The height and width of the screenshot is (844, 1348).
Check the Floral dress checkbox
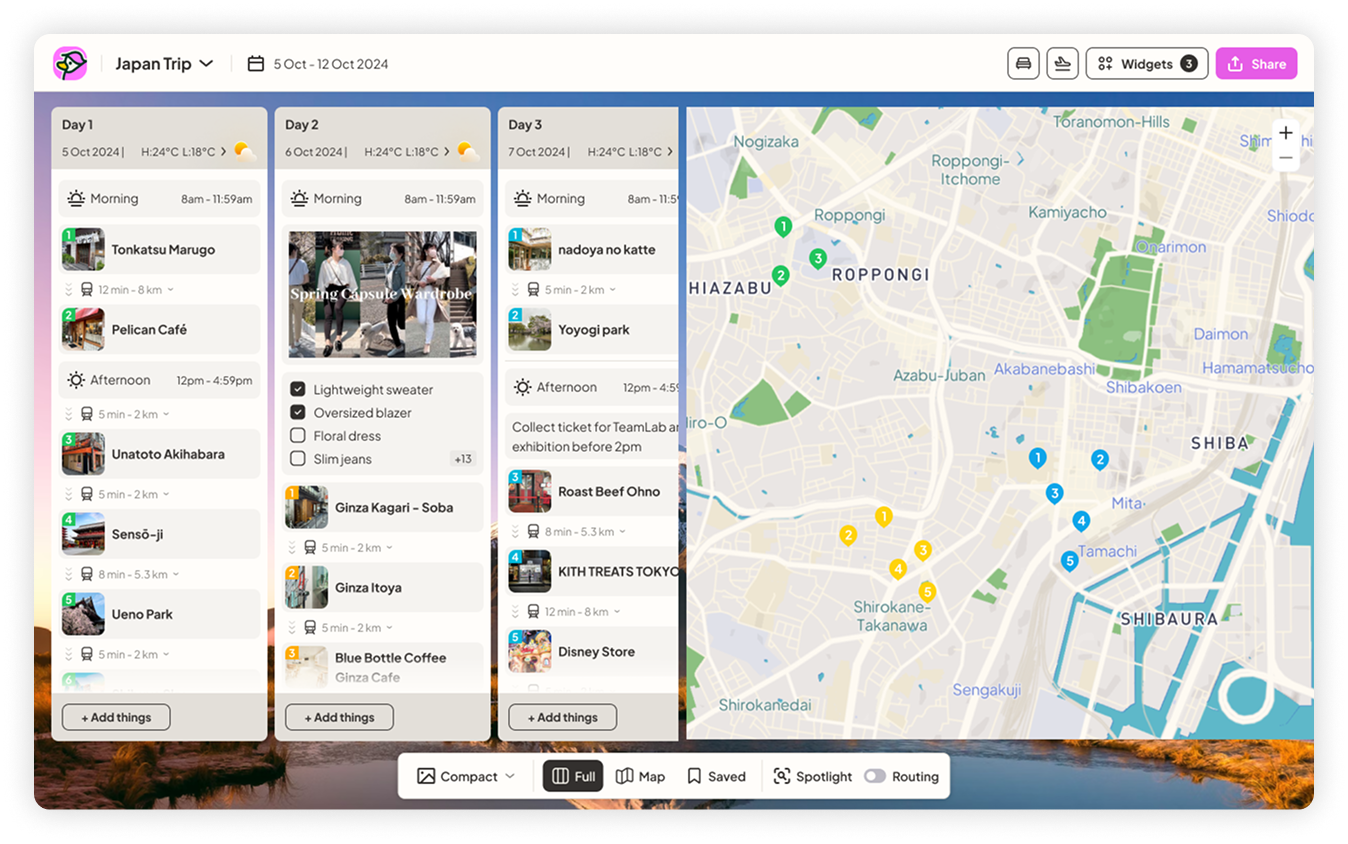tap(297, 436)
